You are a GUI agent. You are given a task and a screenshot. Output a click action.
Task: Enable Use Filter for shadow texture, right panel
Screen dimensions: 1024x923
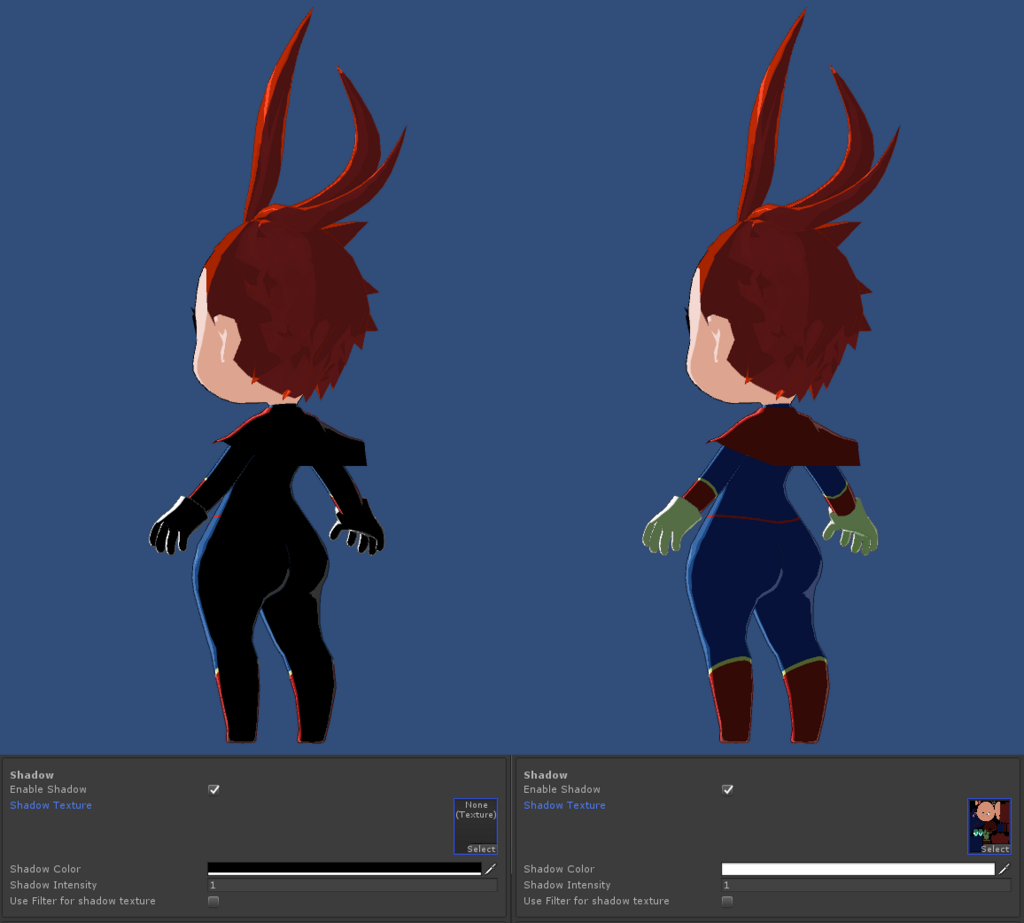(x=728, y=901)
